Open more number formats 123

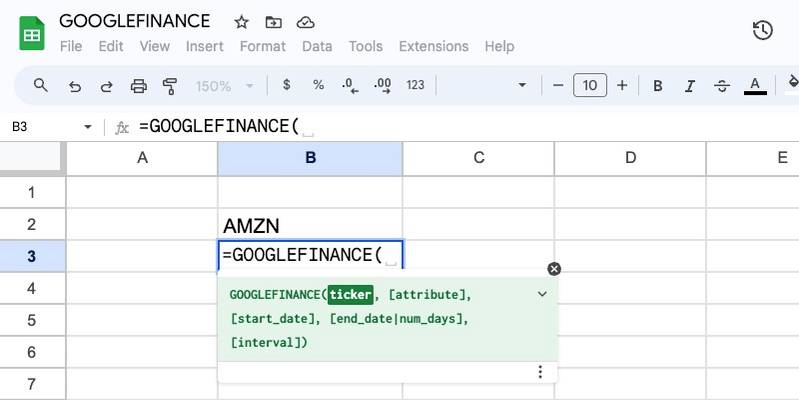[x=415, y=85]
